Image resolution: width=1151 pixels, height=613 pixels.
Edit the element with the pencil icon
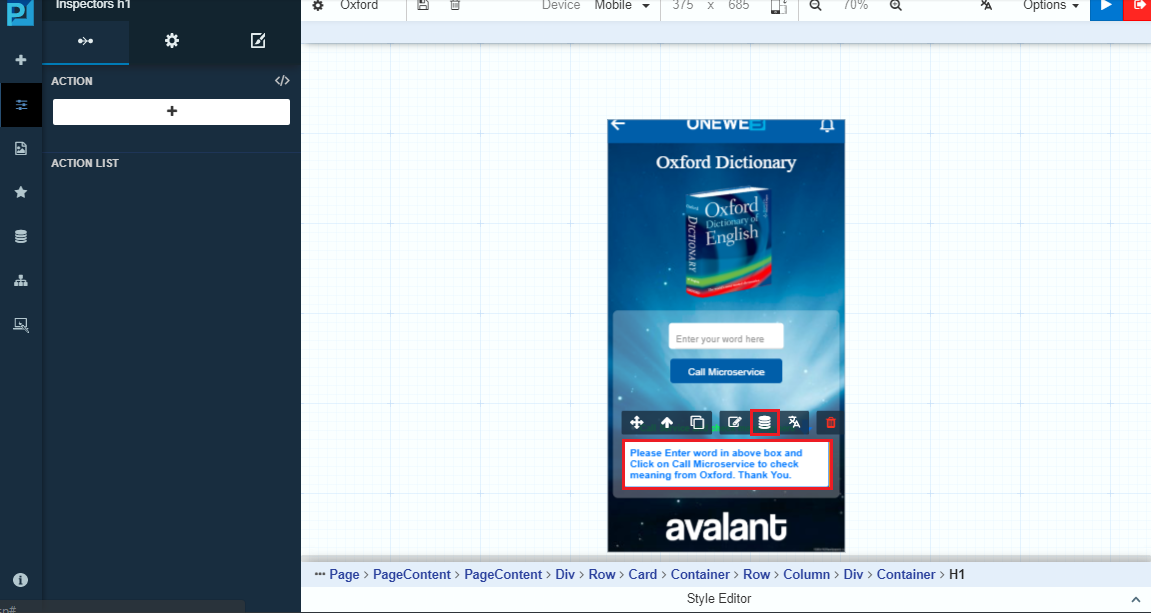point(734,422)
